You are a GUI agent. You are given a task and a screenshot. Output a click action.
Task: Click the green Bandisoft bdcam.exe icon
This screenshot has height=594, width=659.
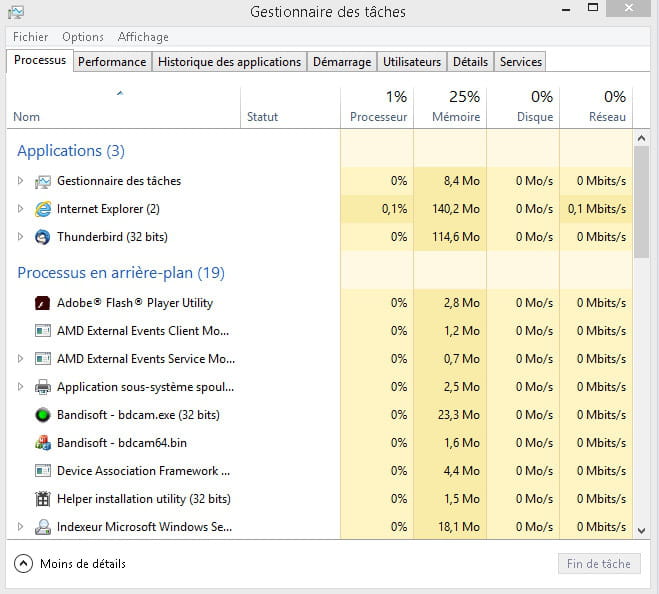point(42,415)
